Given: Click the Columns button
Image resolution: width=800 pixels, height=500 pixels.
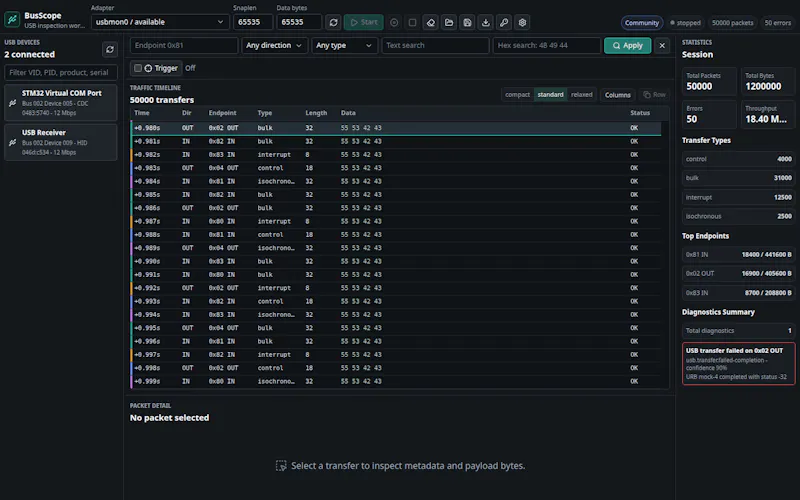Looking at the screenshot, I should coord(618,94).
